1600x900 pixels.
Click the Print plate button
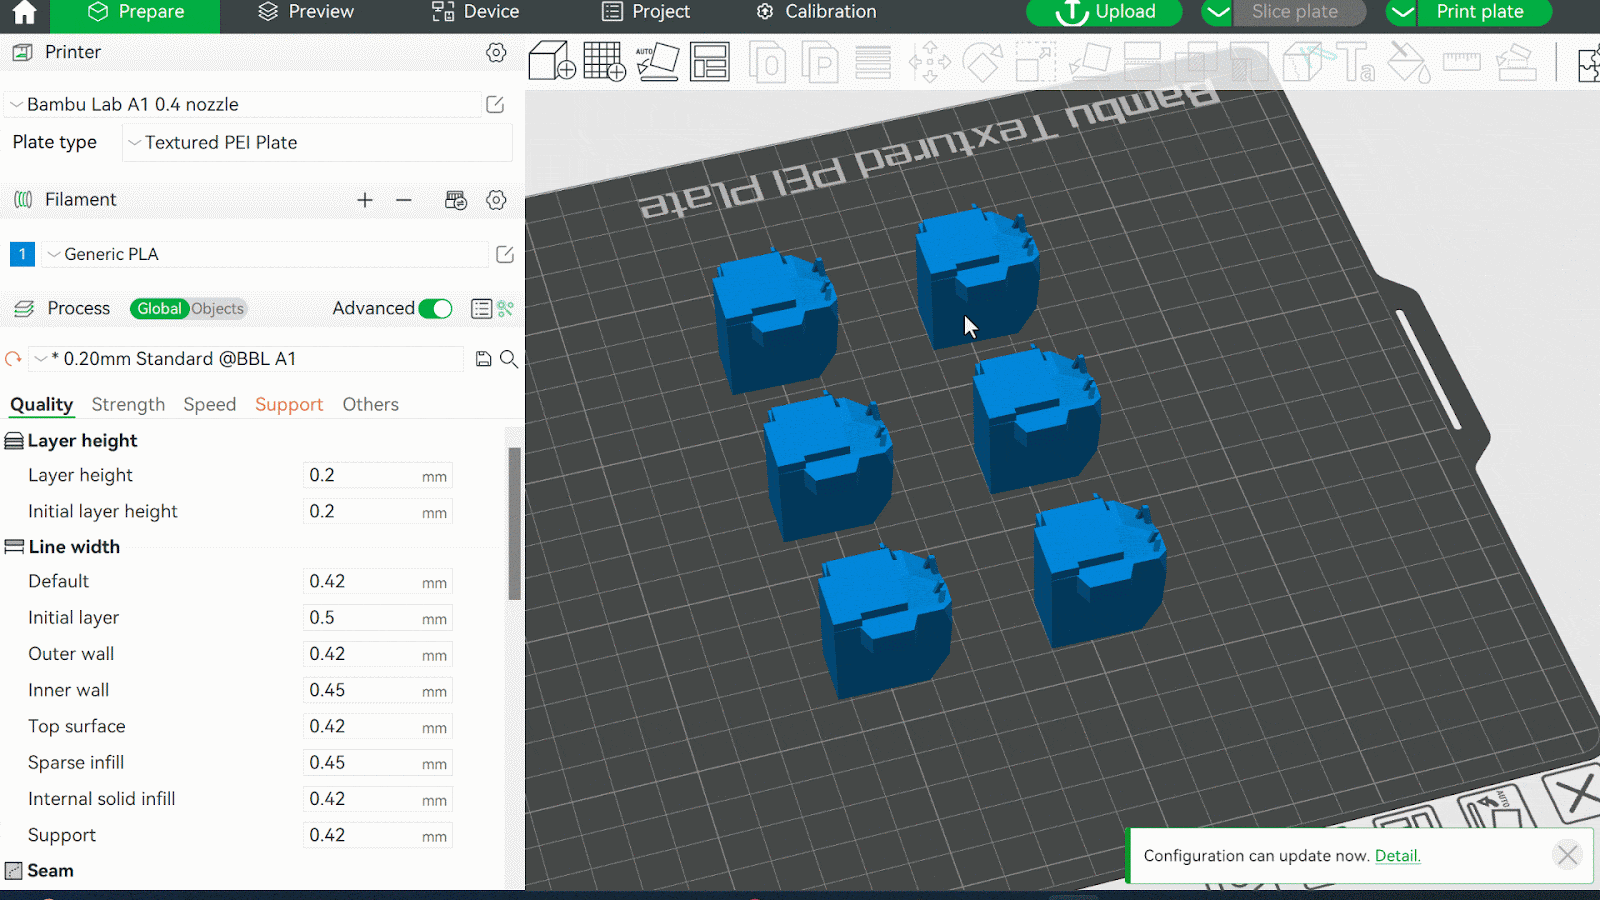click(x=1480, y=12)
